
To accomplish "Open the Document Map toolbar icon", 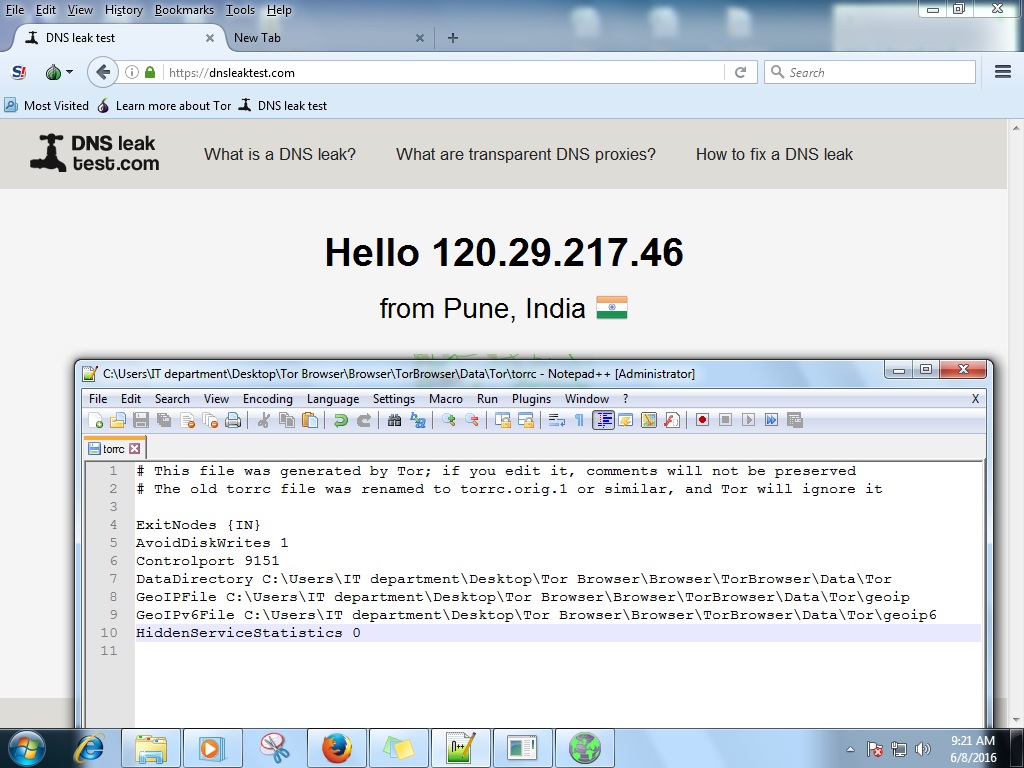I will pos(648,421).
